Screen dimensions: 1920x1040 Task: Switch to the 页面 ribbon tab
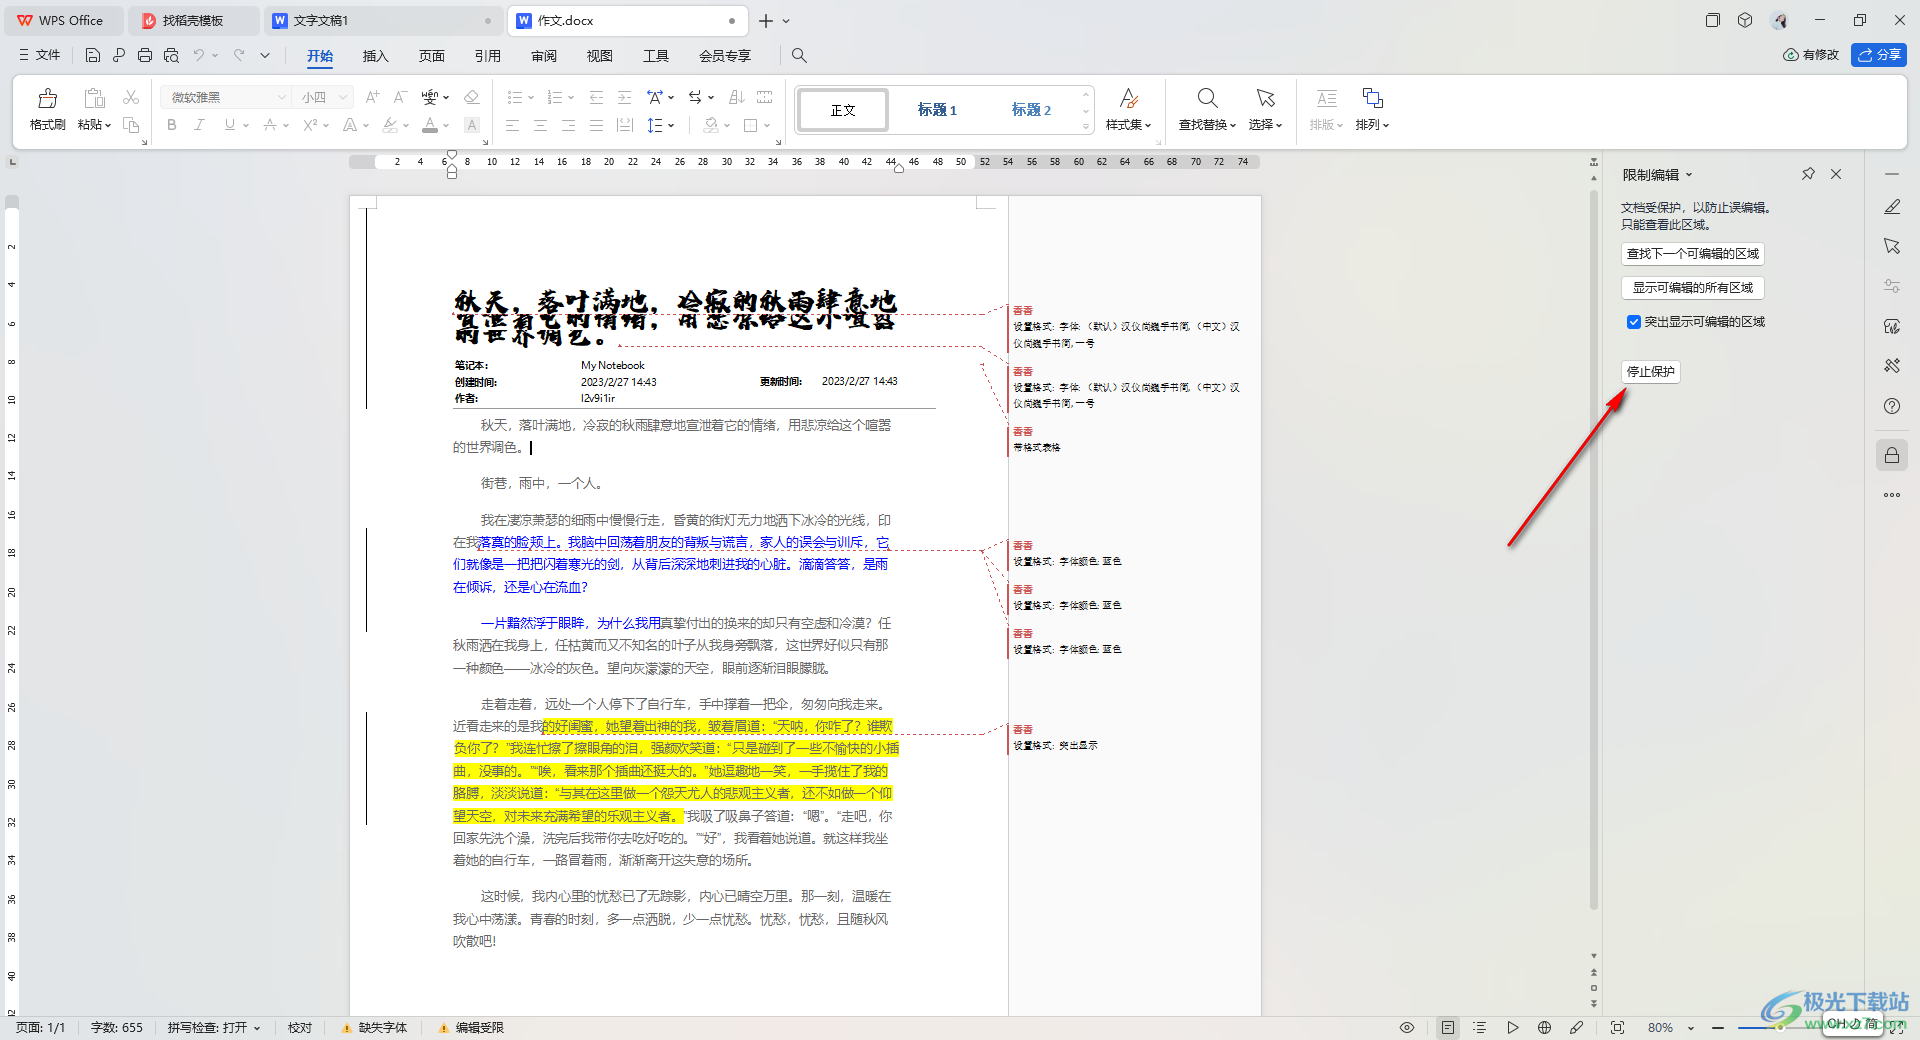431,56
